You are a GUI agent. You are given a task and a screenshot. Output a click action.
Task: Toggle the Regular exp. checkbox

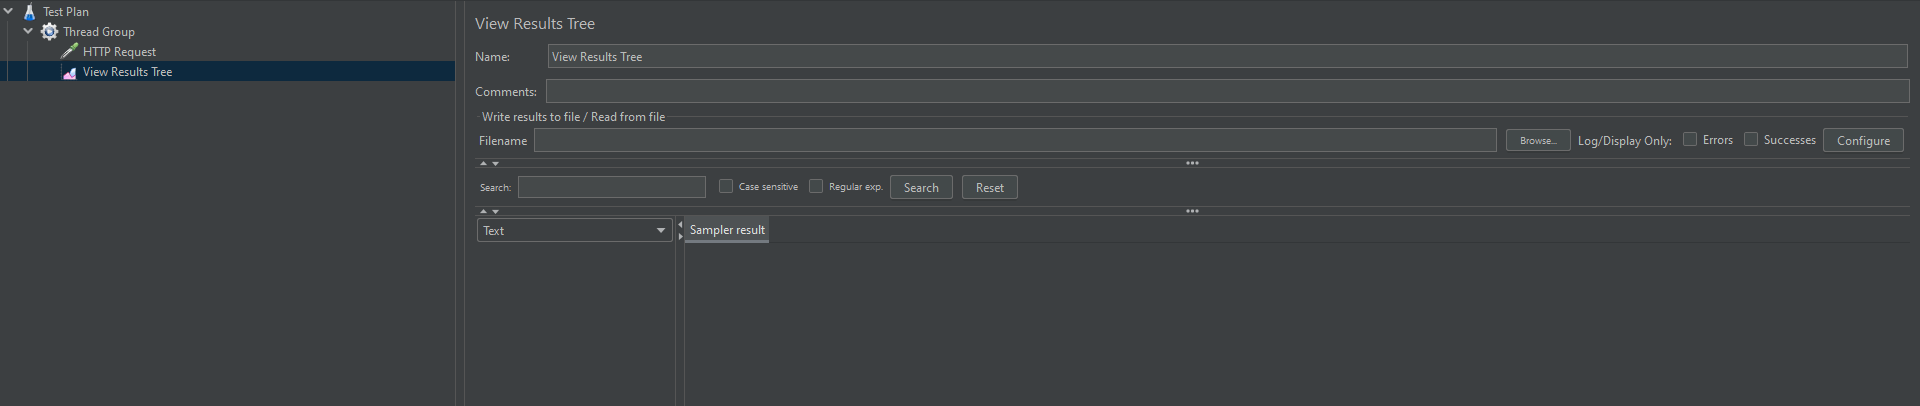pos(816,186)
